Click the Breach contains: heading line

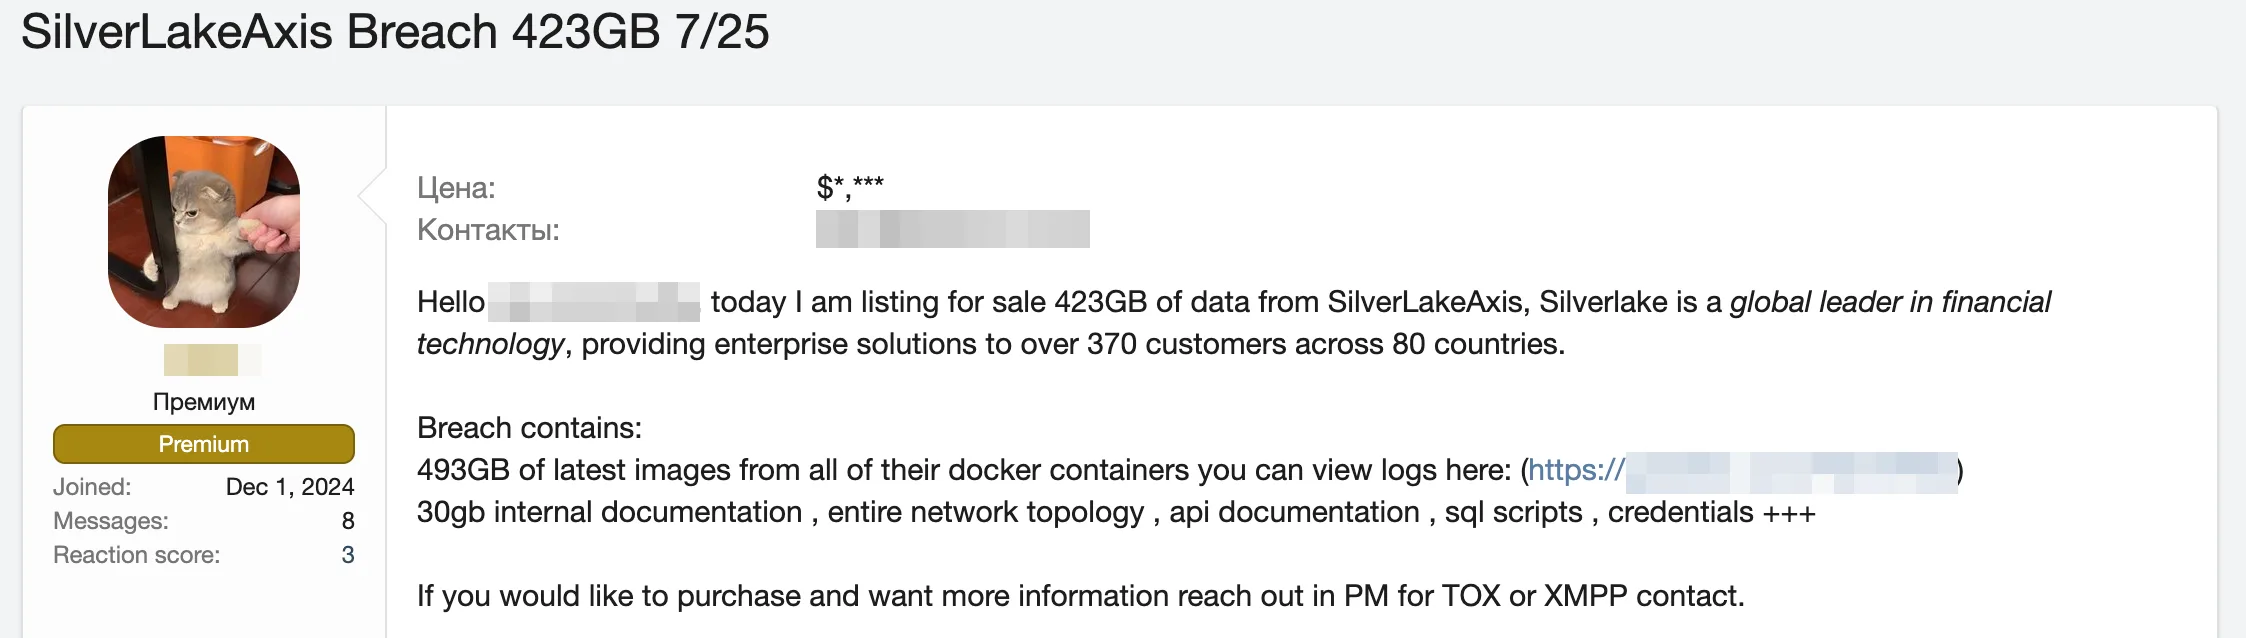[529, 428]
